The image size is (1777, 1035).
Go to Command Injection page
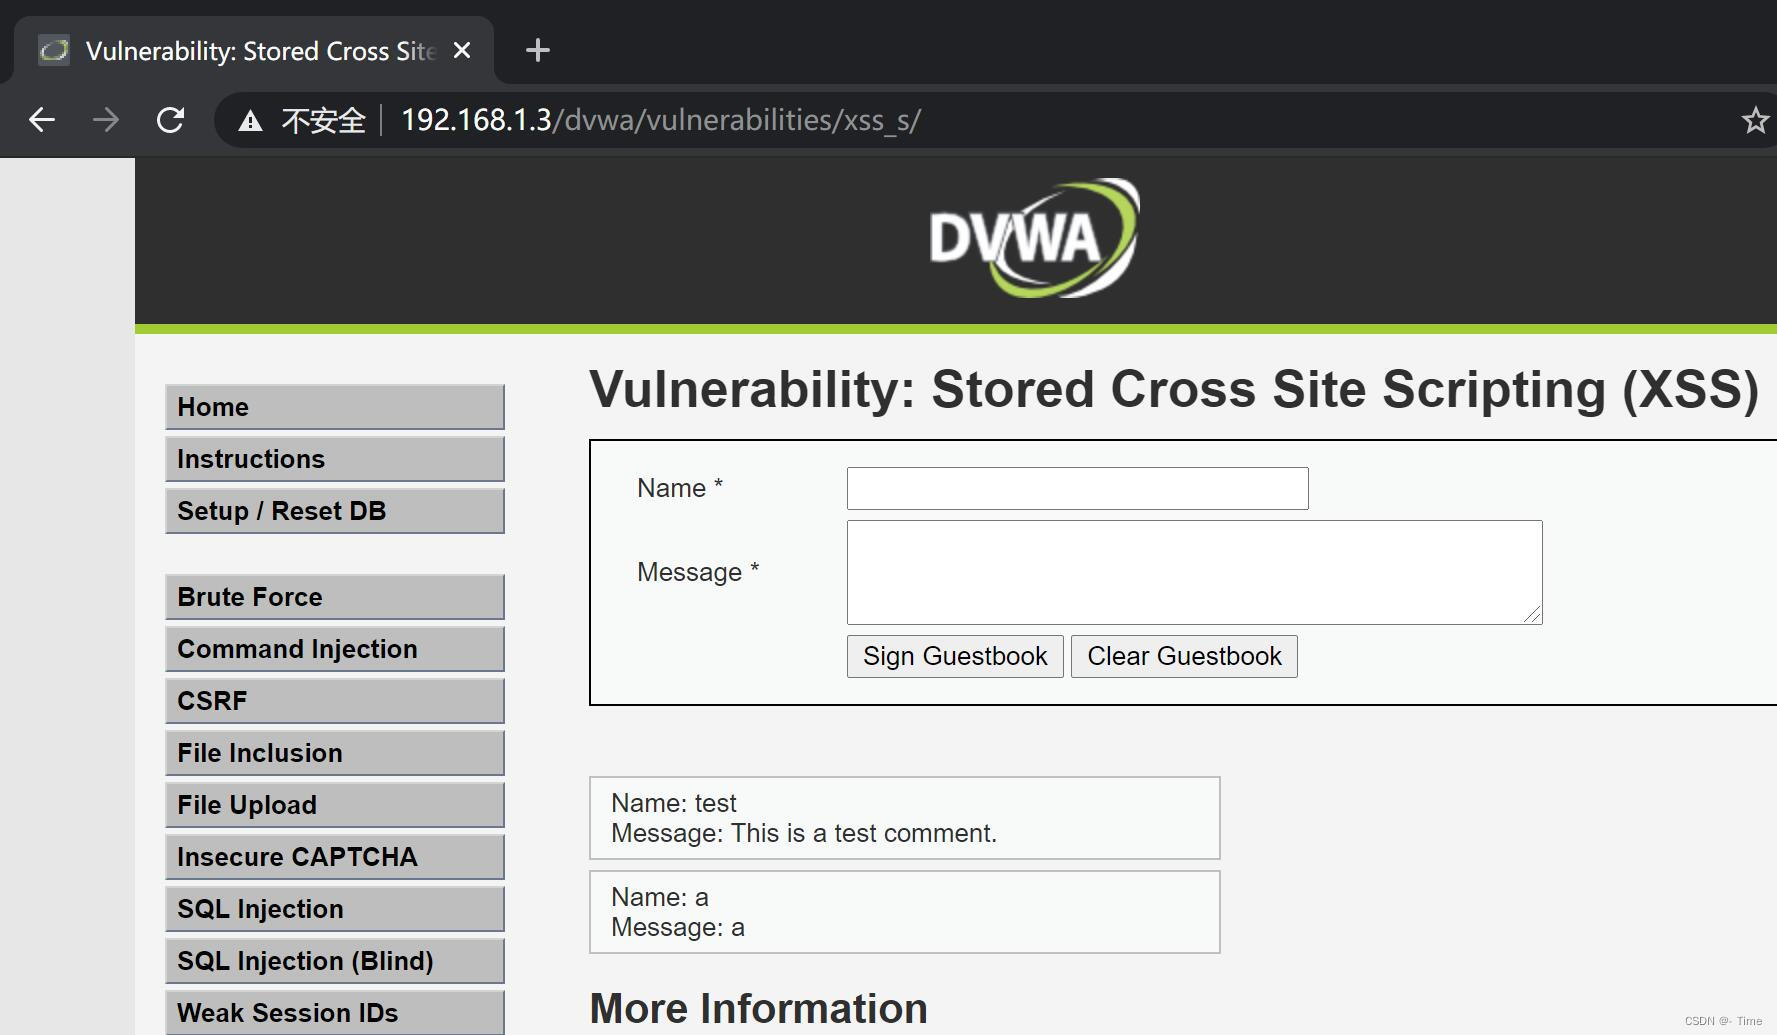point(335,649)
